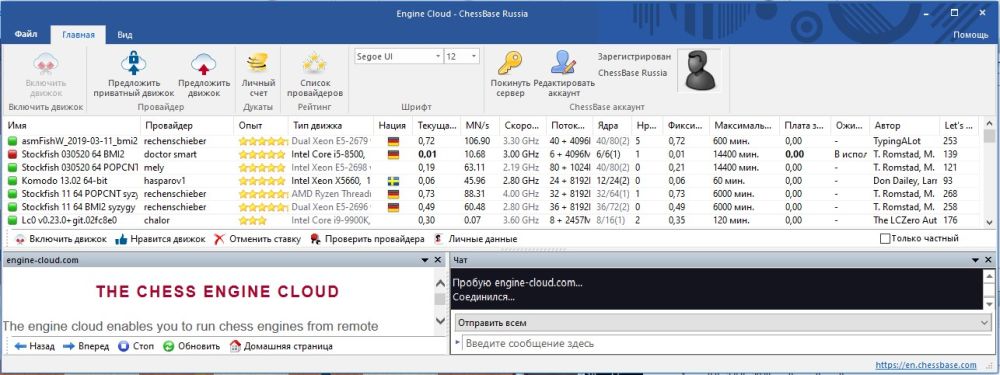Click red status icon of Stockfish 030520 64 BMI2
The image size is (1000, 375).
(x=13, y=154)
